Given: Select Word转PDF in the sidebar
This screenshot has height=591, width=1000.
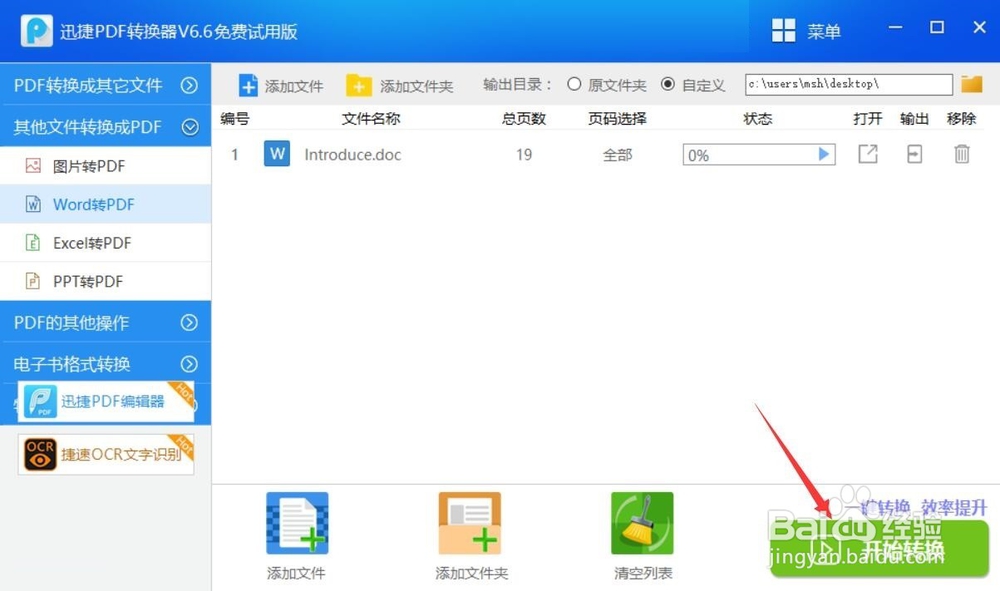Looking at the screenshot, I should click(x=105, y=204).
